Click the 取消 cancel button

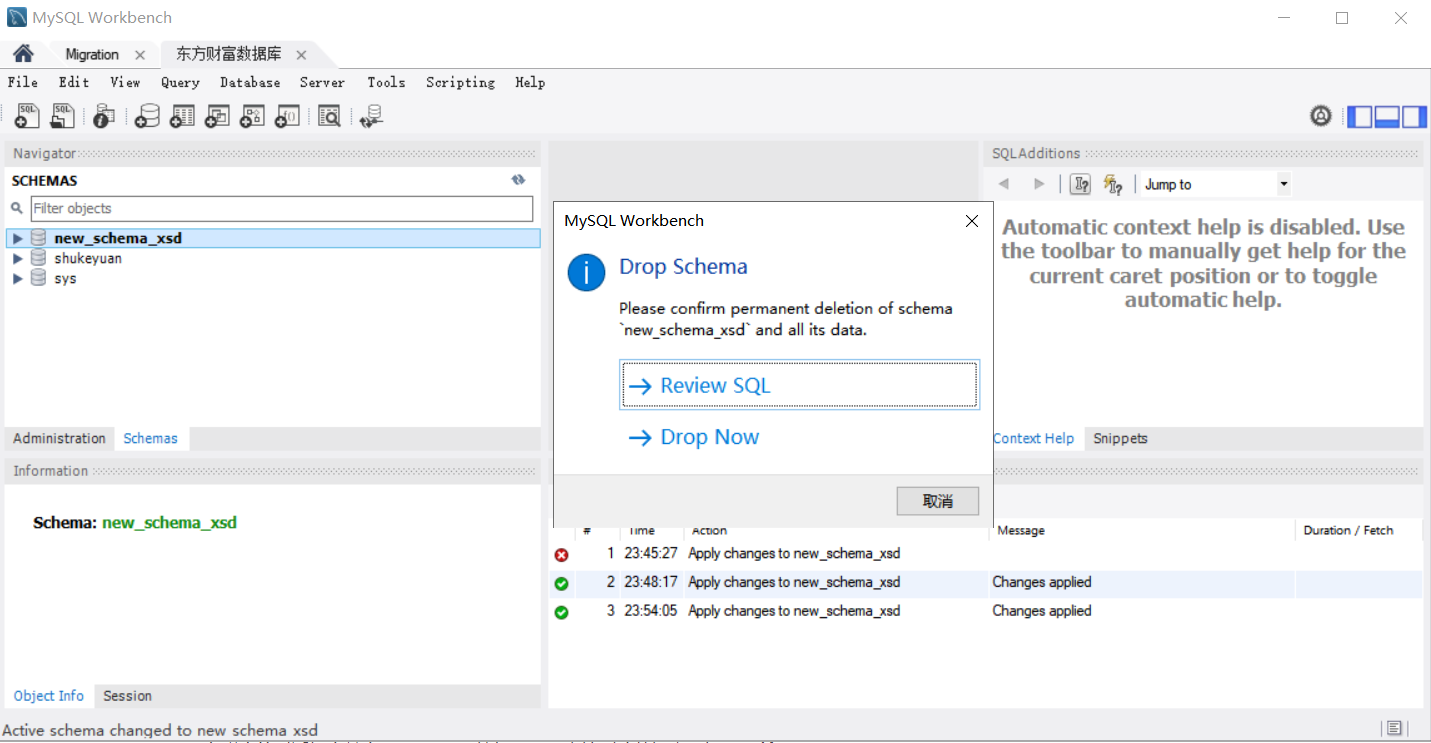(937, 501)
